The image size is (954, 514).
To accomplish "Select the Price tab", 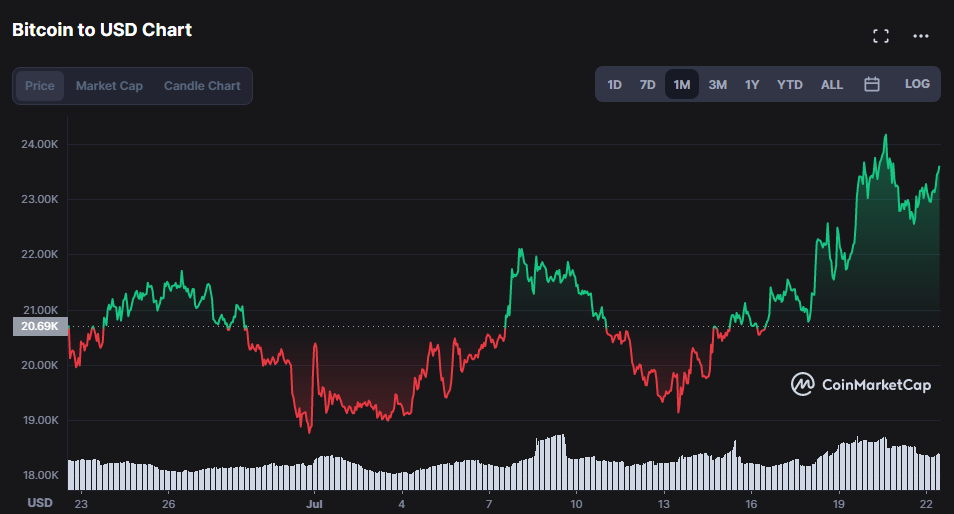I will tap(40, 86).
